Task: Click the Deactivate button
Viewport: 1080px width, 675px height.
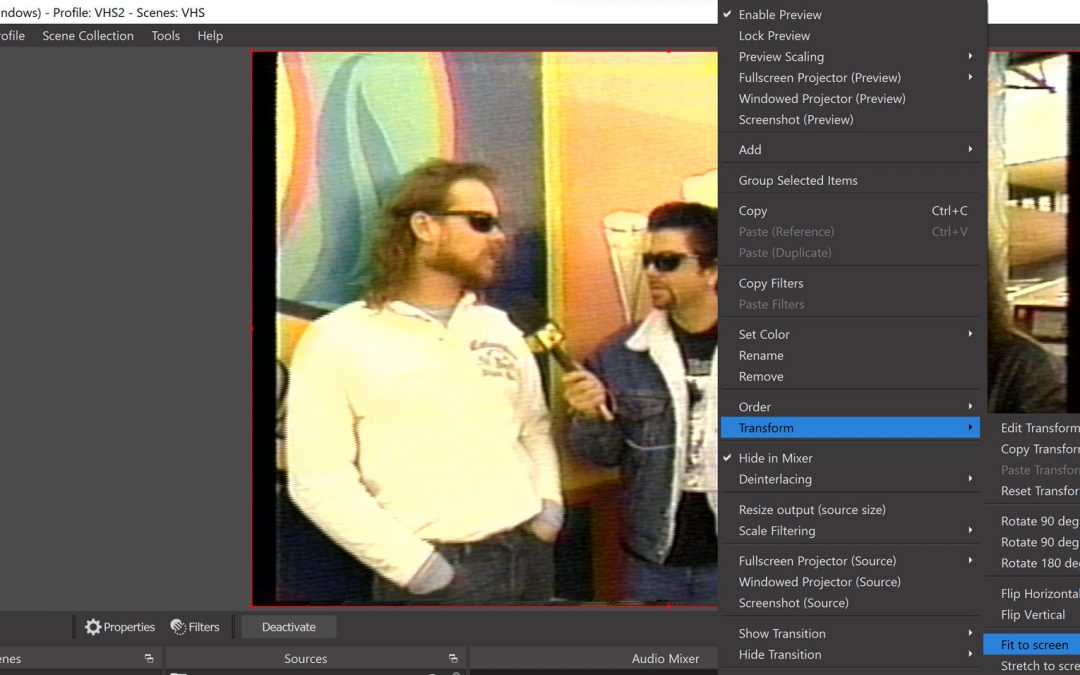Action: pos(288,627)
